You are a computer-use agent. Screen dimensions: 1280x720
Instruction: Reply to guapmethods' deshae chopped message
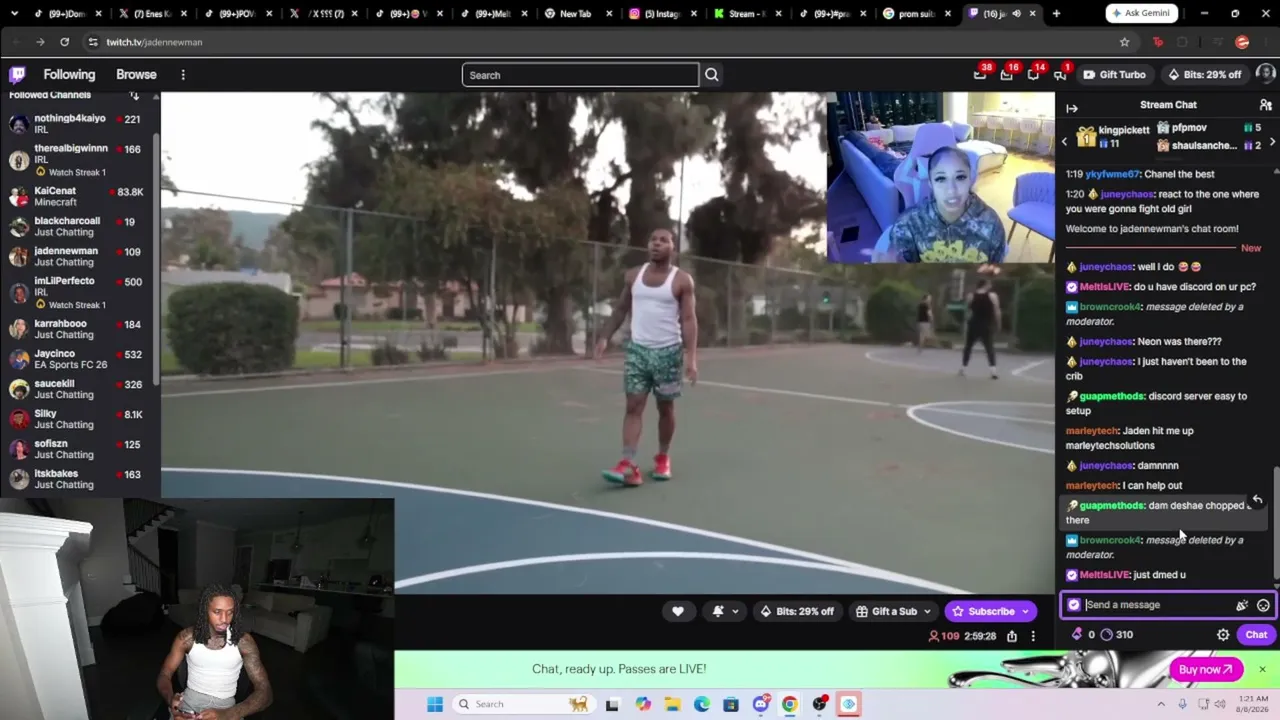1257,500
